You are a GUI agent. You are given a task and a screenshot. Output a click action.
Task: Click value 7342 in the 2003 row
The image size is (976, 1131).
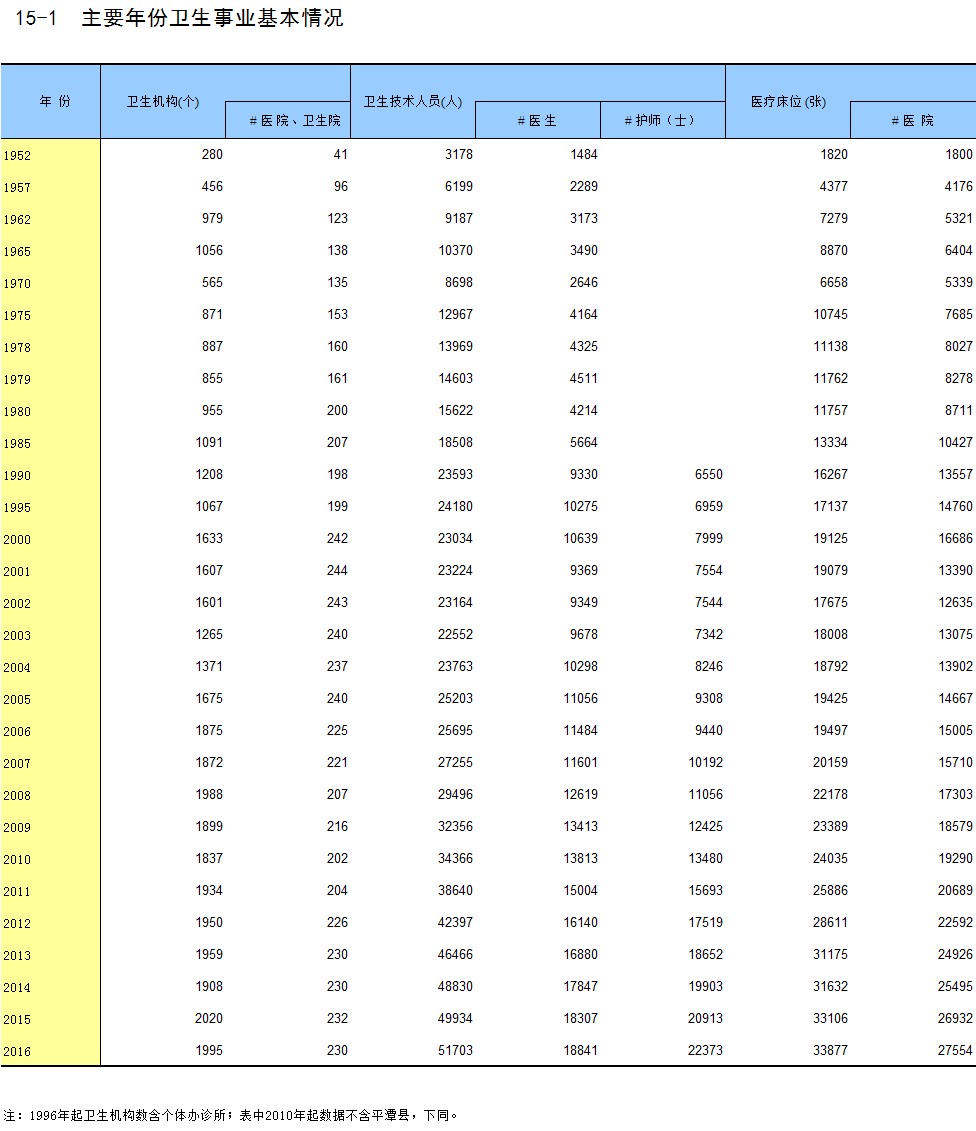[x=708, y=634]
